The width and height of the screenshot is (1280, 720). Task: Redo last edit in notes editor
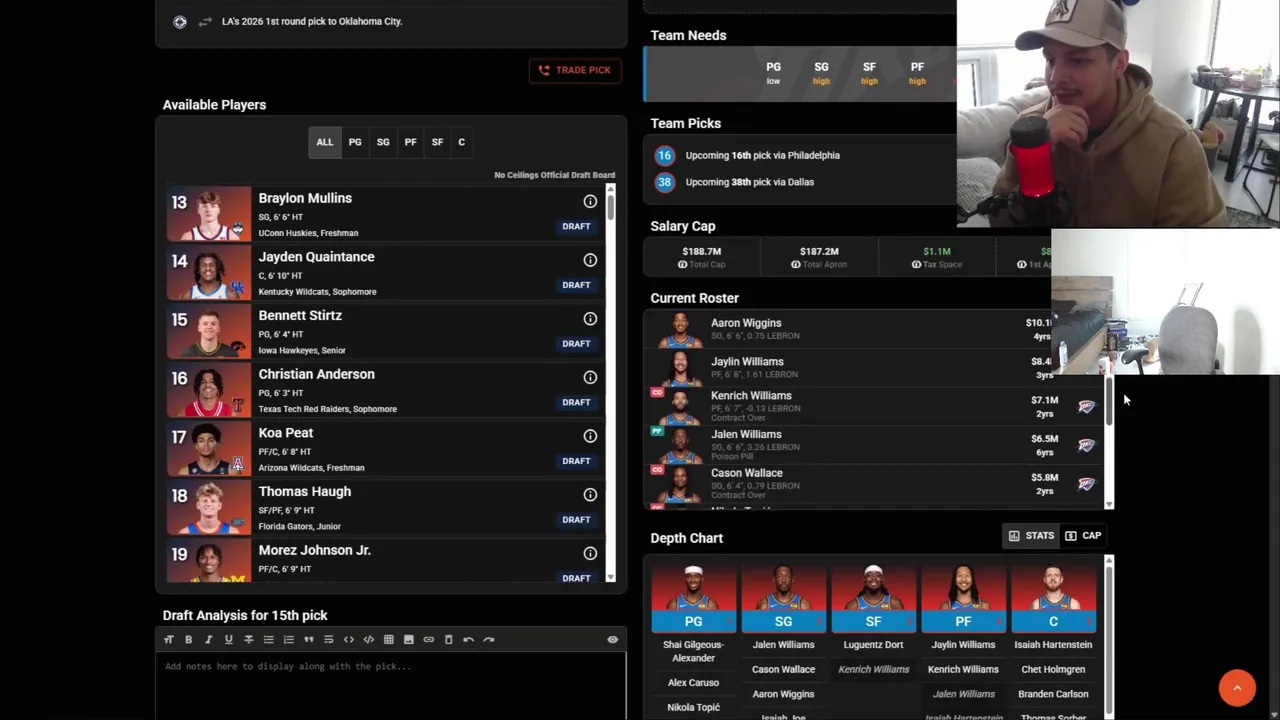click(488, 639)
